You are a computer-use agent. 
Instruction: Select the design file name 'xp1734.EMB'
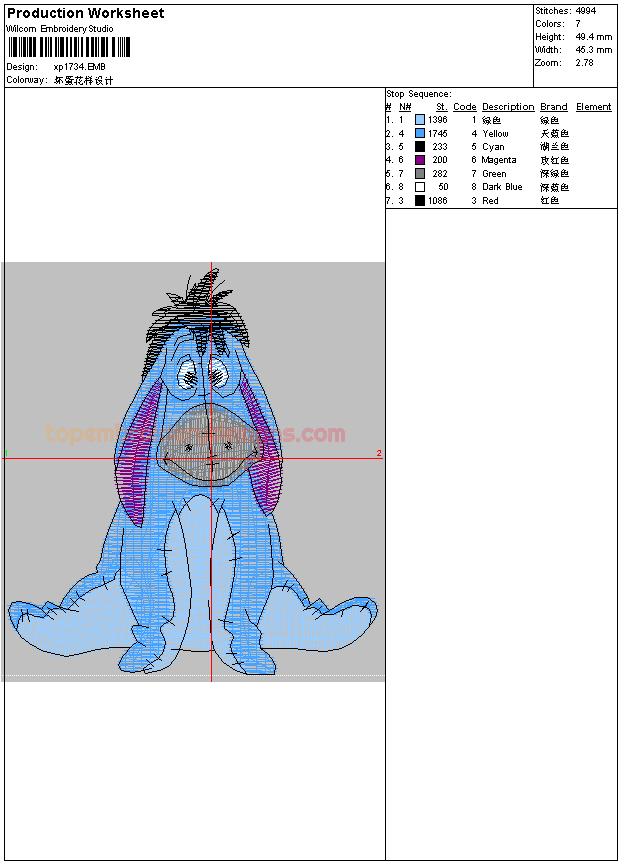coord(80,67)
